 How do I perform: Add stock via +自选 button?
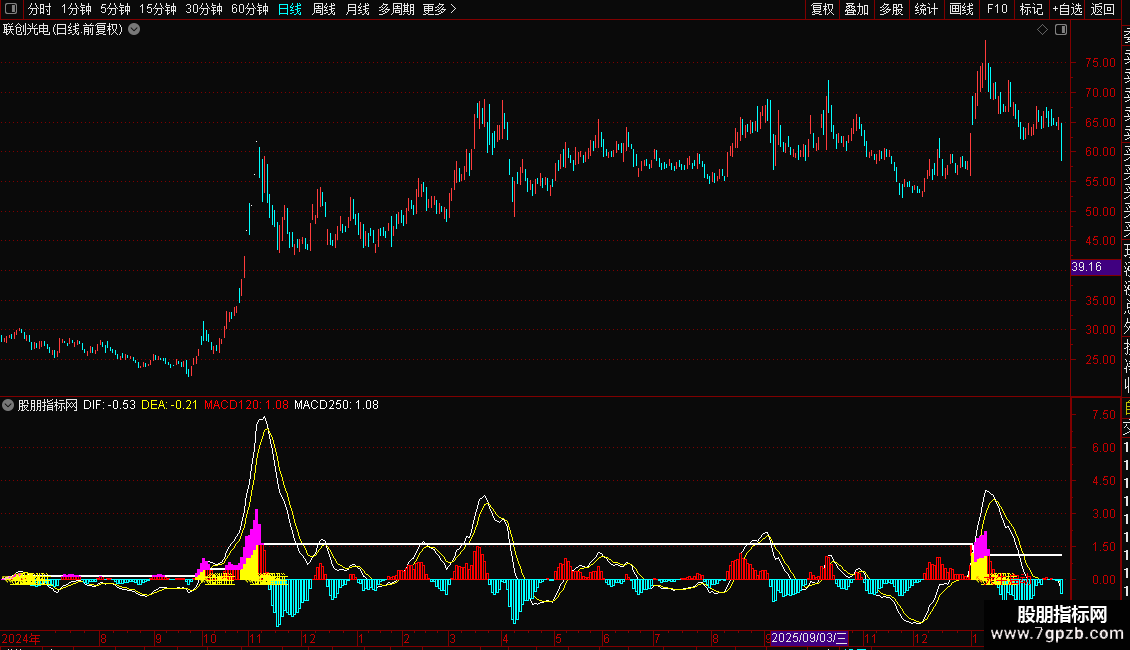[x=1067, y=9]
